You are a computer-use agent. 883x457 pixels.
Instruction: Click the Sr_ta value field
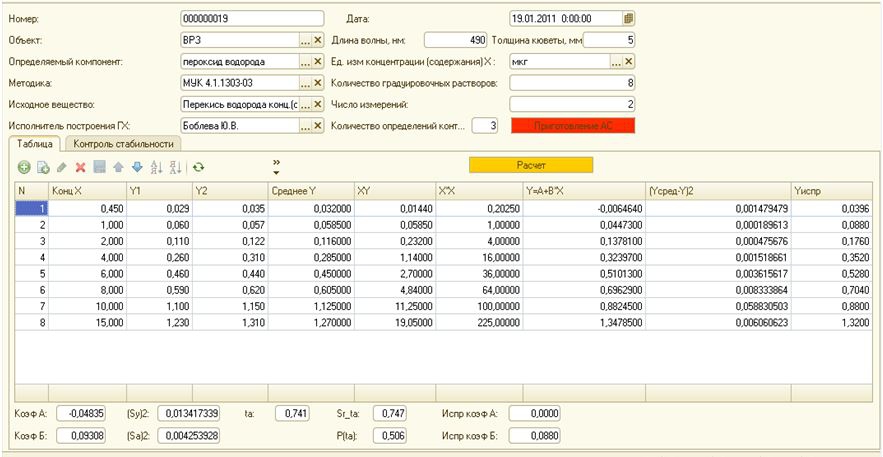click(x=390, y=414)
